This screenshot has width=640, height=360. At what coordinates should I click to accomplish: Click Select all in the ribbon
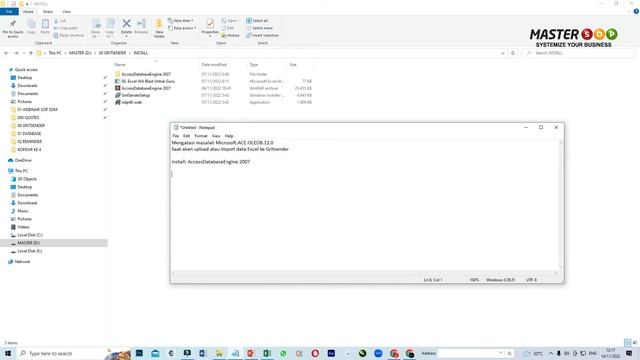click(257, 21)
